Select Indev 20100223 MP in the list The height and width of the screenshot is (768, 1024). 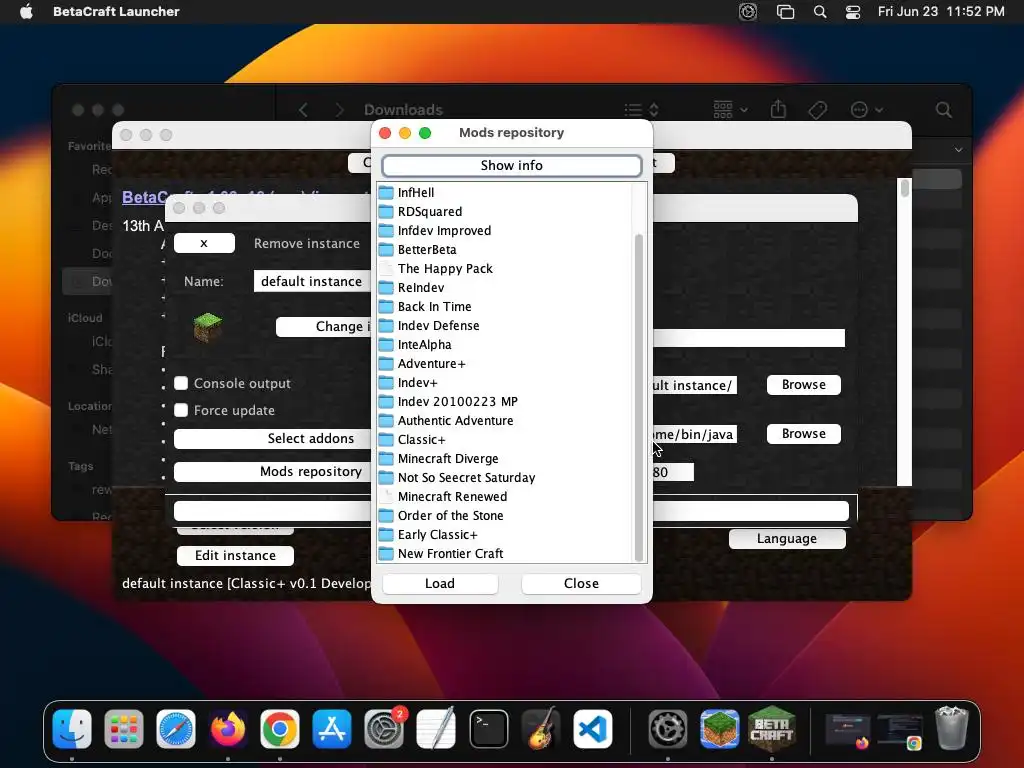[457, 402]
